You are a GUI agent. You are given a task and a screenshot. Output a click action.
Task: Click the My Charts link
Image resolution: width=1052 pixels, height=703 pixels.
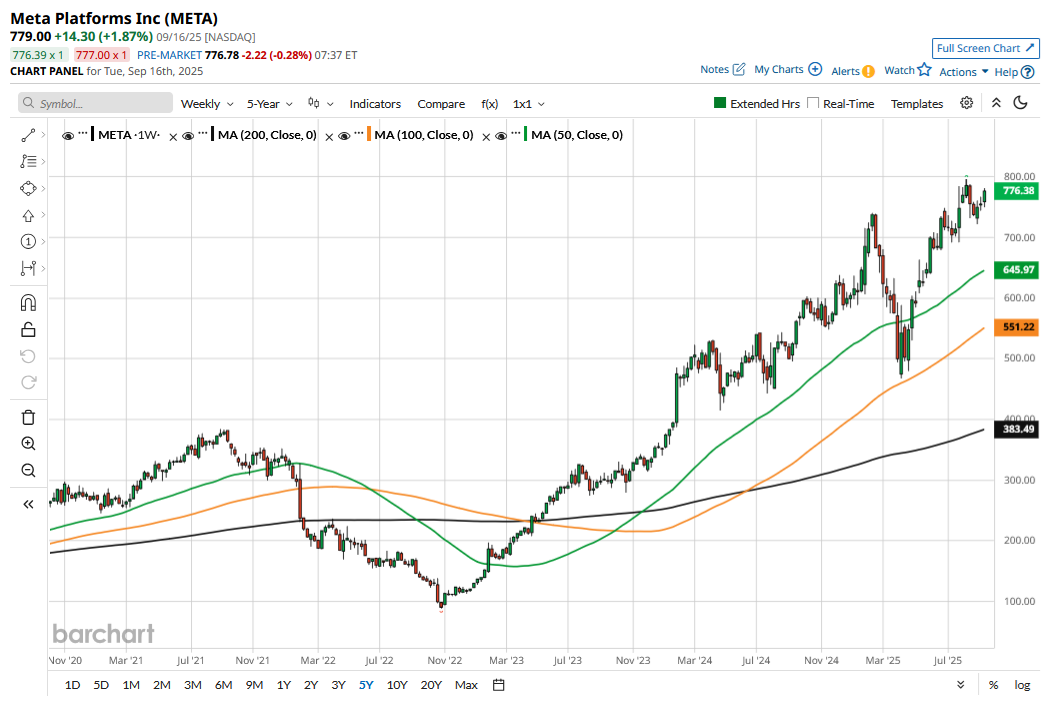[778, 69]
